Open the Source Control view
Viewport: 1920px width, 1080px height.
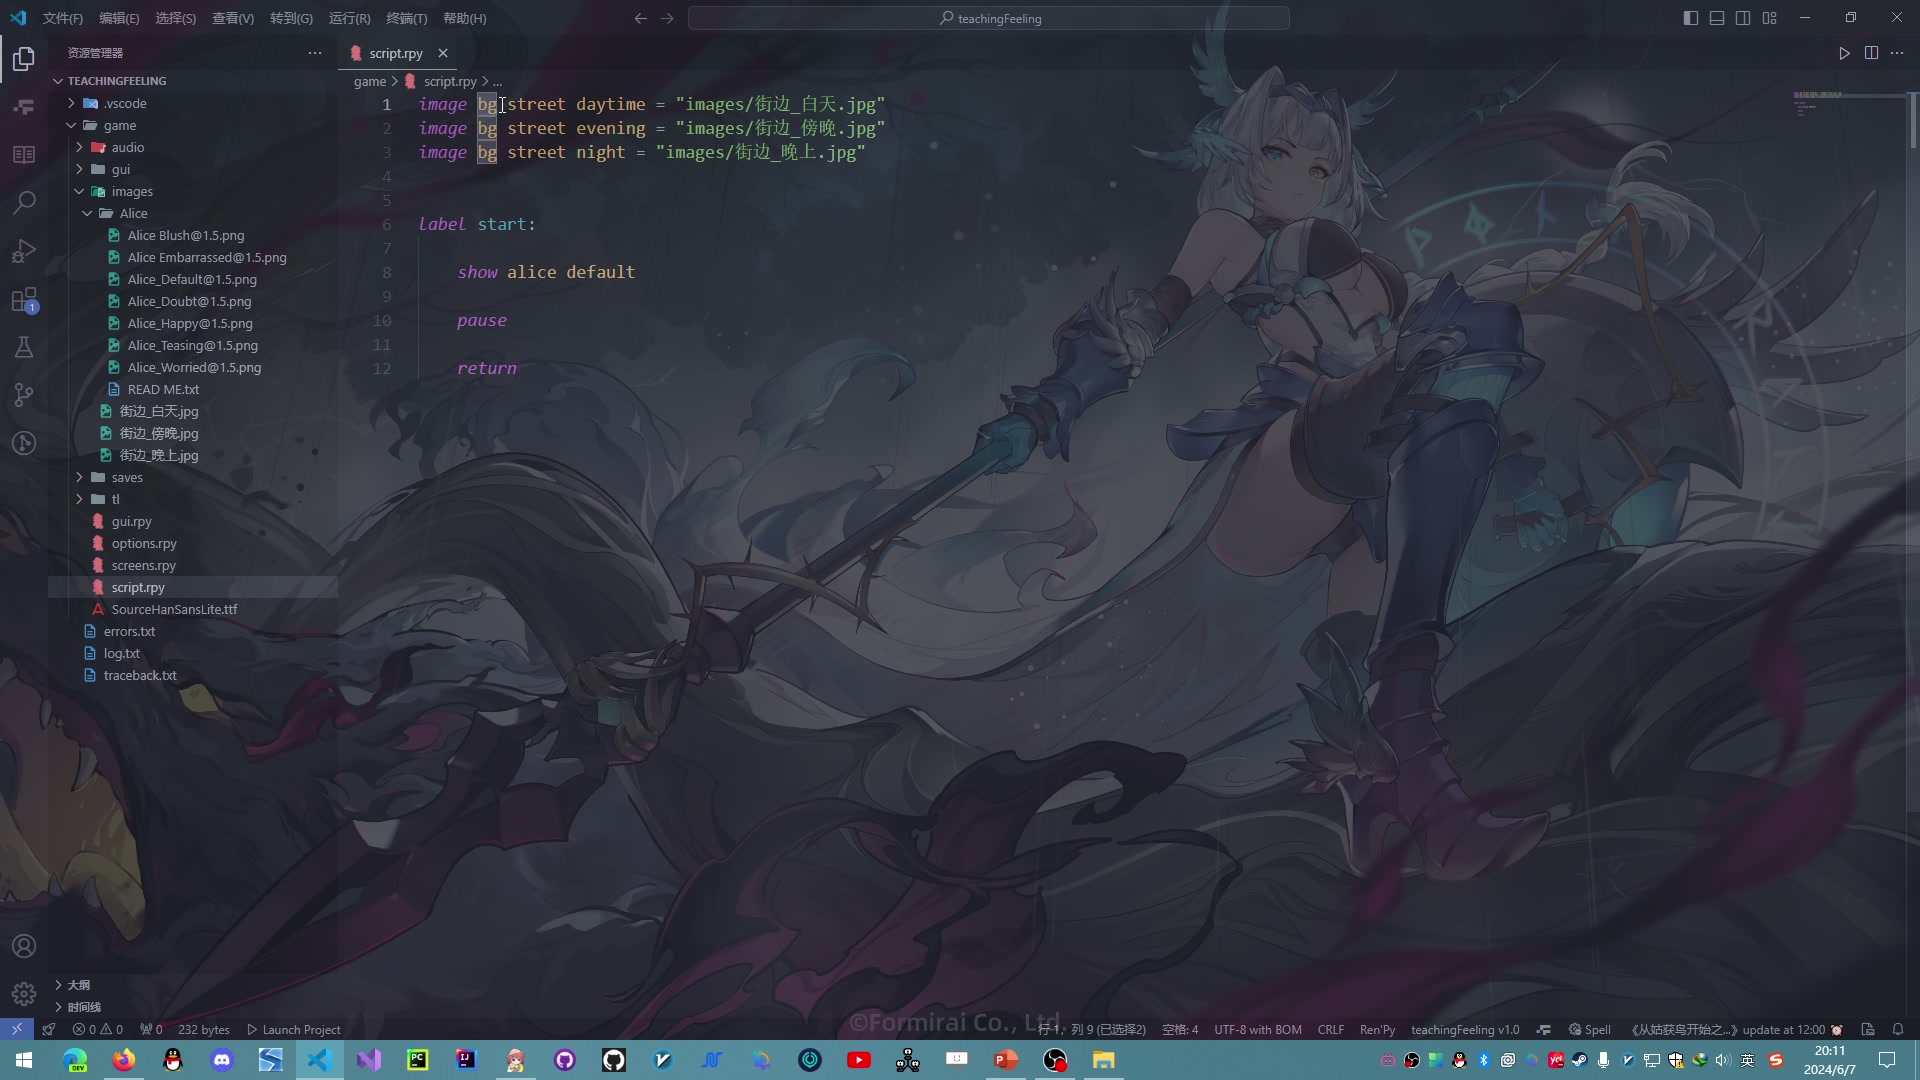pos(24,396)
